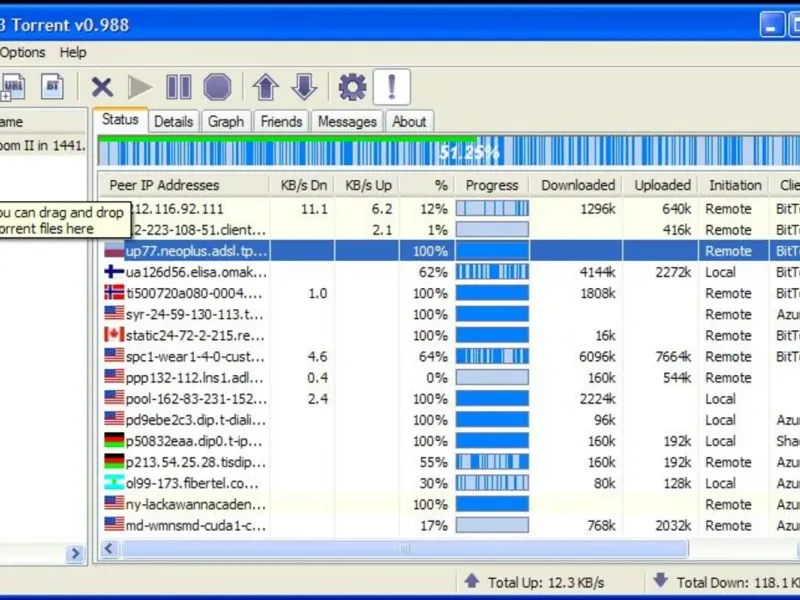Image resolution: width=800 pixels, height=600 pixels.
Task: Select peer 'syr-24-59-130-113.t...'
Action: click(194, 314)
